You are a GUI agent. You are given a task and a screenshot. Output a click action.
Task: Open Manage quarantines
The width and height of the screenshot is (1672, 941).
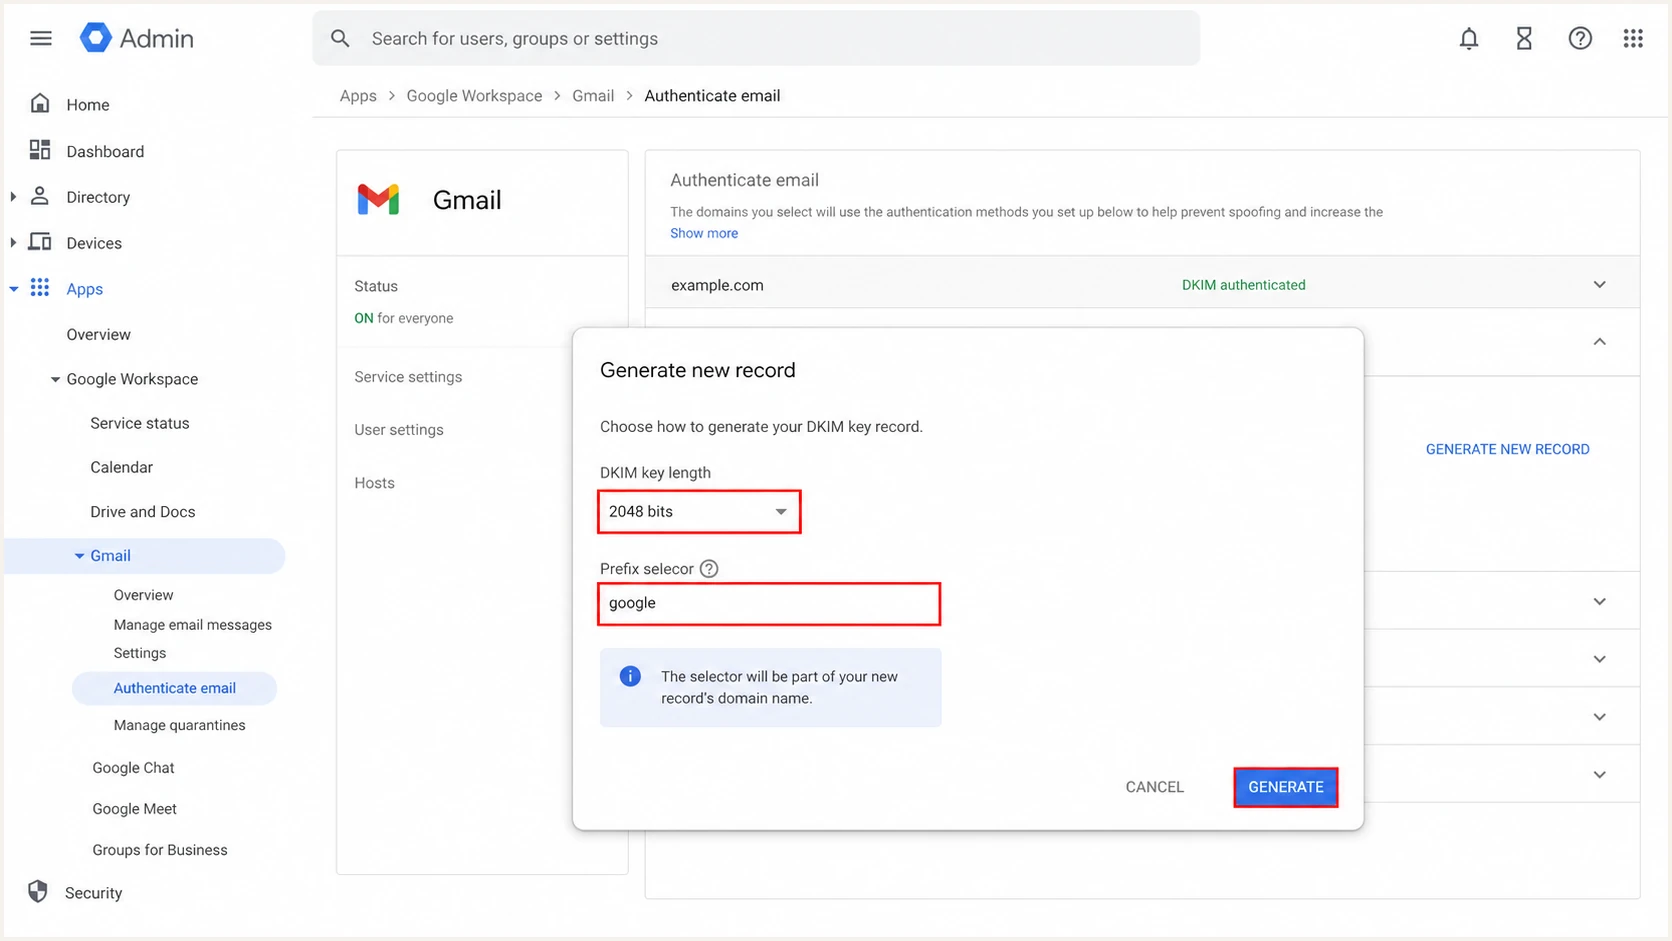coord(179,725)
